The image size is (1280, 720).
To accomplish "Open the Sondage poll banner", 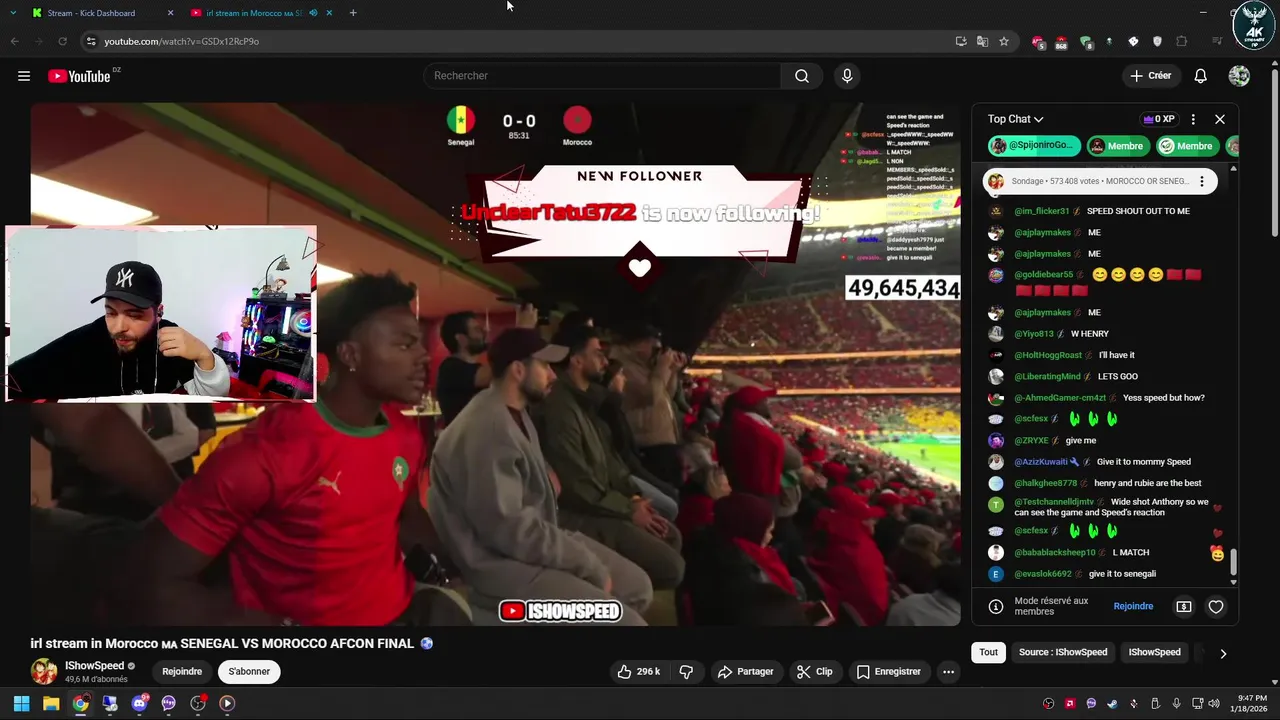I will 1099,181.
